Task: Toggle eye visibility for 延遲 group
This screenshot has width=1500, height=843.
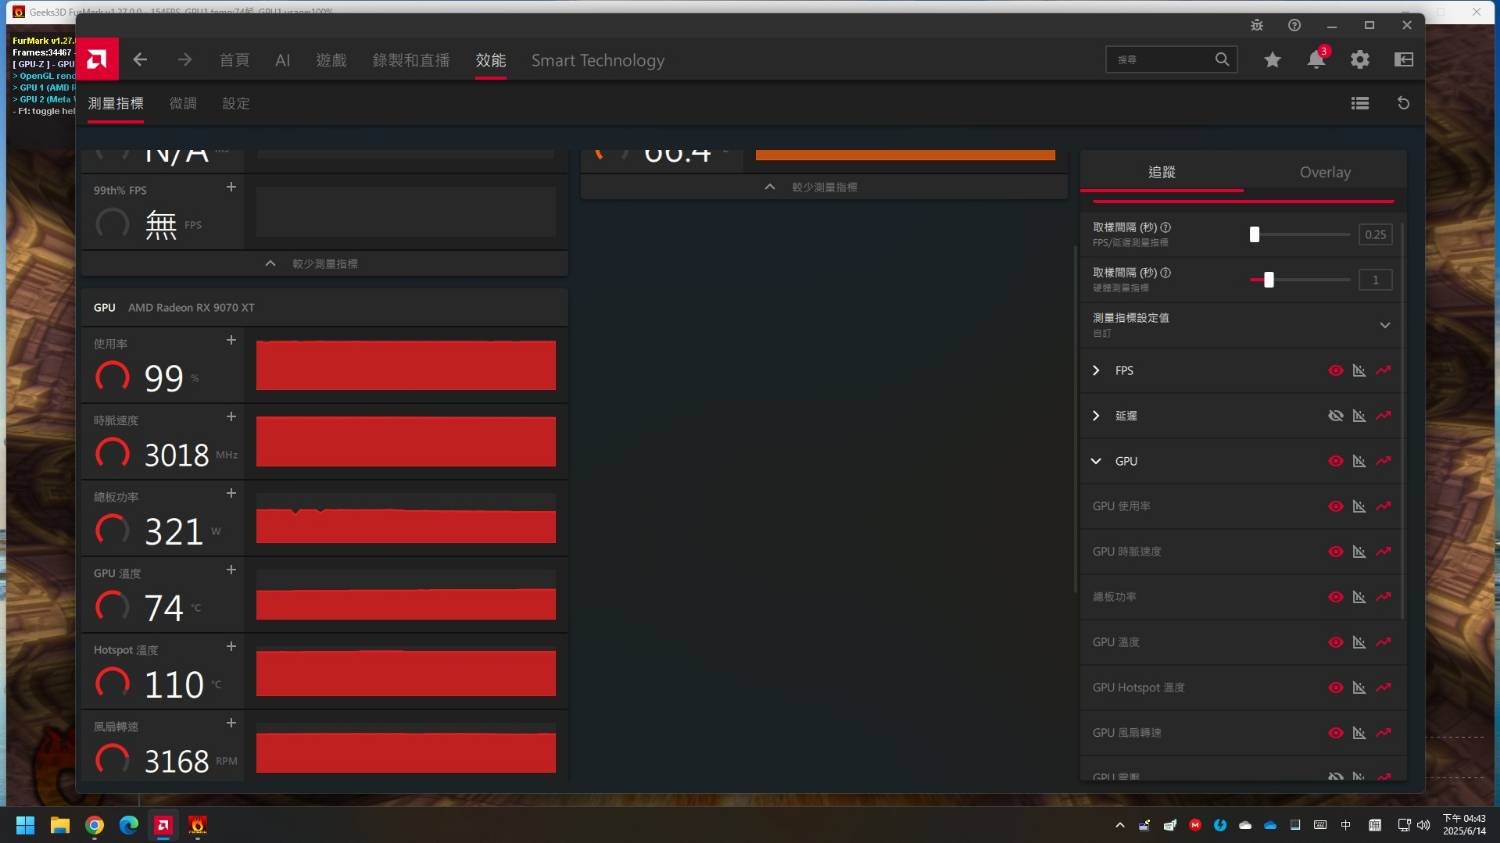Action: coord(1335,415)
